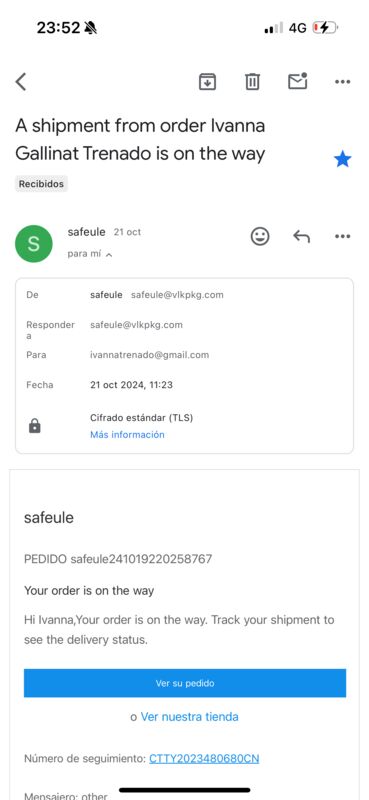Mark email as unread envelope icon
The width and height of the screenshot is (369, 800).
[x=298, y=81]
